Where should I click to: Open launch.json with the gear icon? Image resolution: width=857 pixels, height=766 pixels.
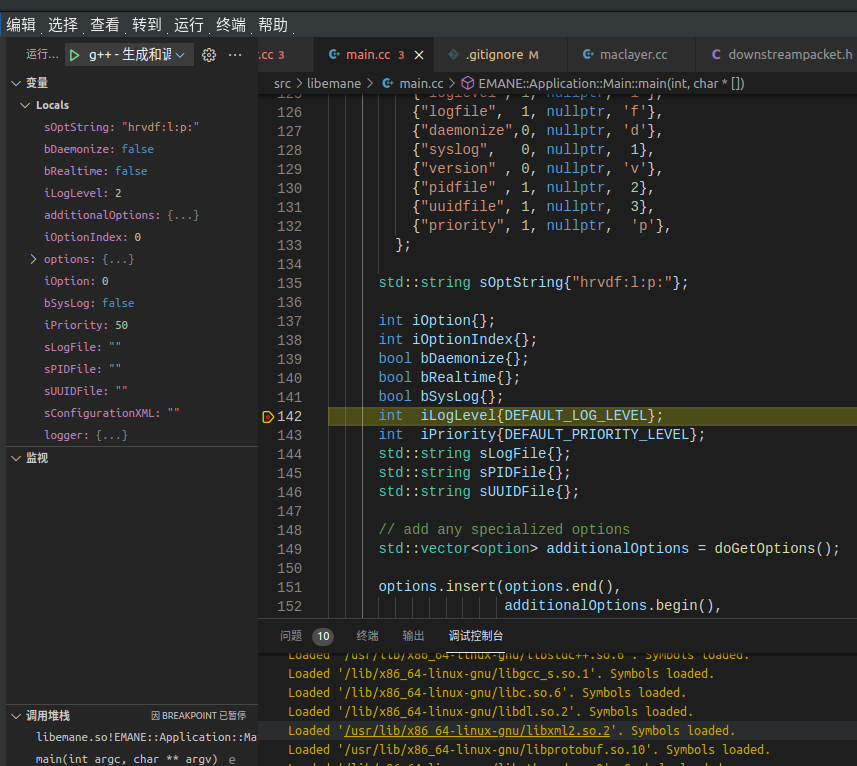209,55
